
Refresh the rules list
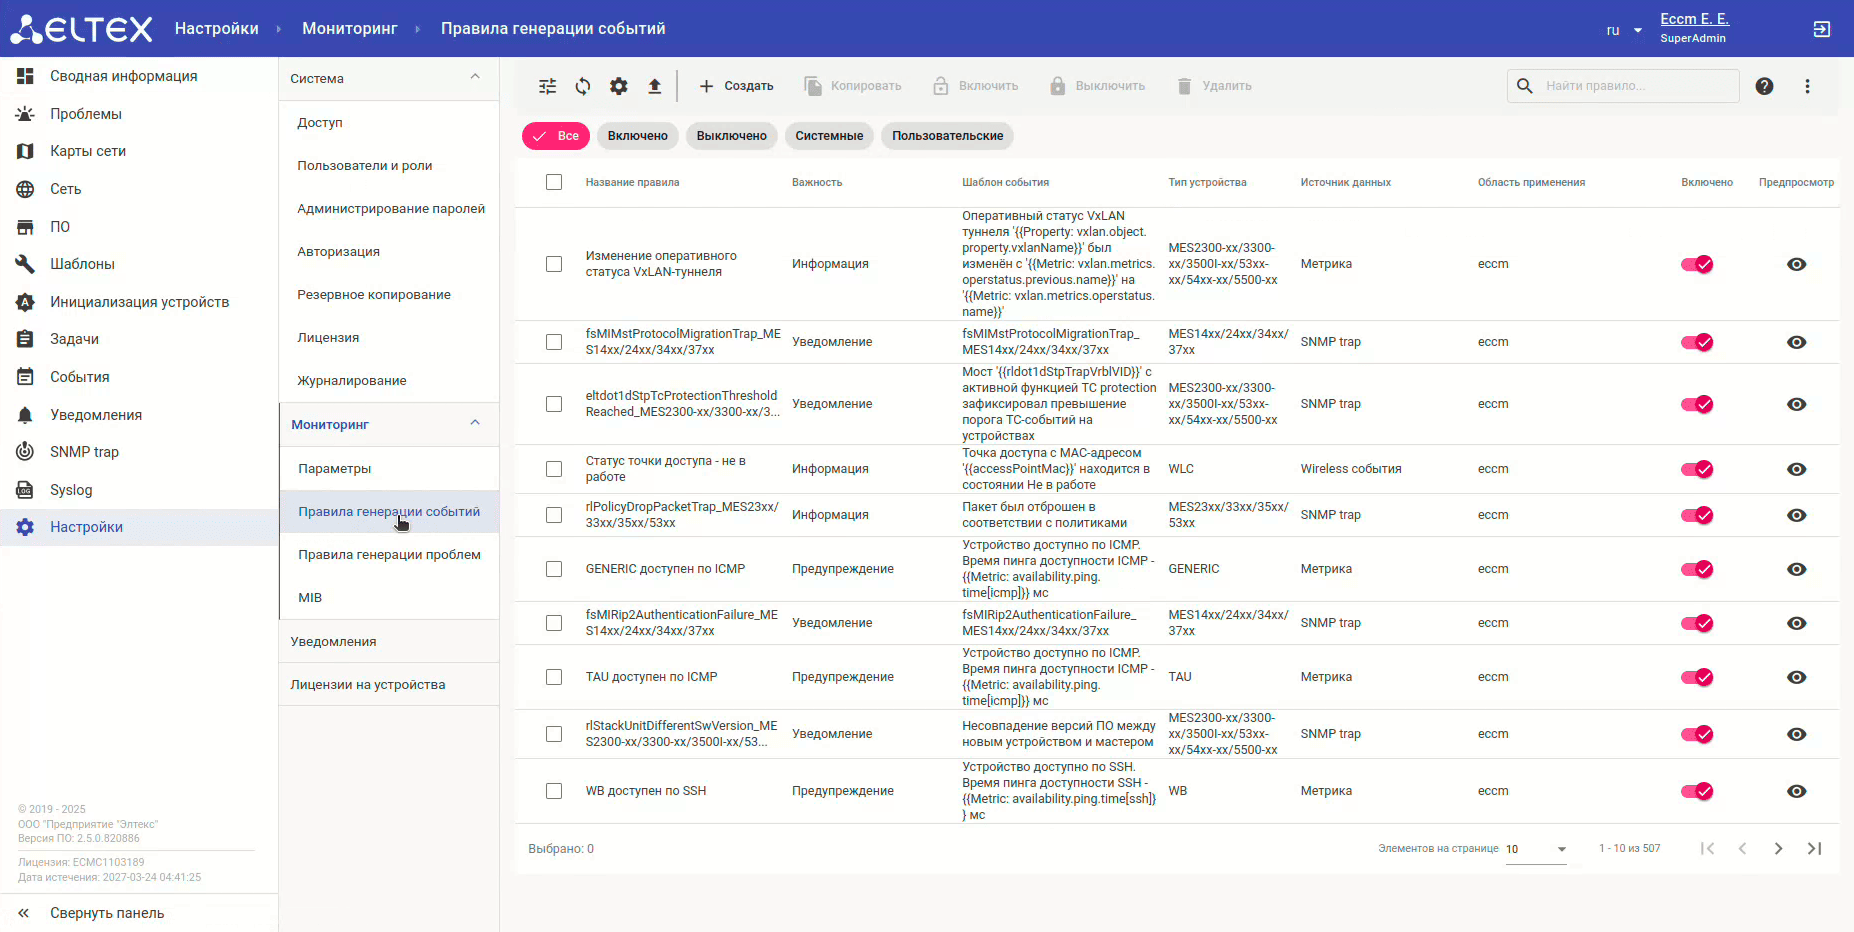583,86
